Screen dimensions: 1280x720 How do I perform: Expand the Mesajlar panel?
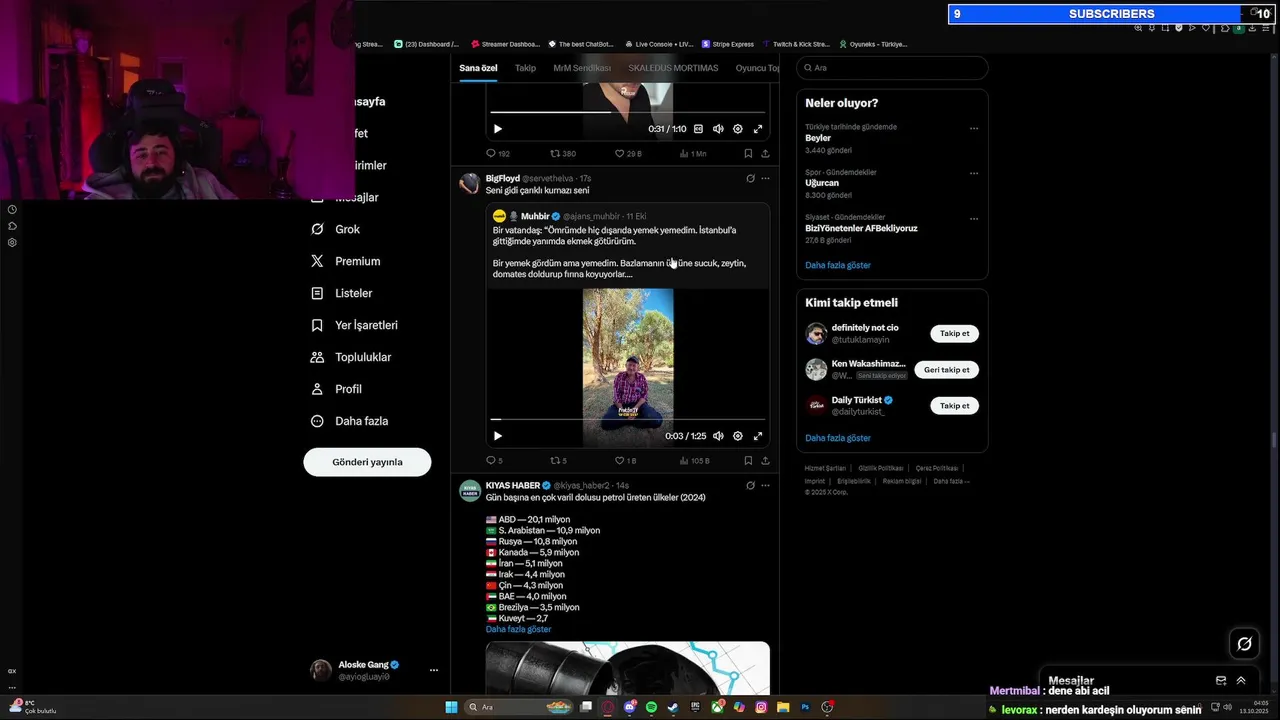[x=1241, y=680]
